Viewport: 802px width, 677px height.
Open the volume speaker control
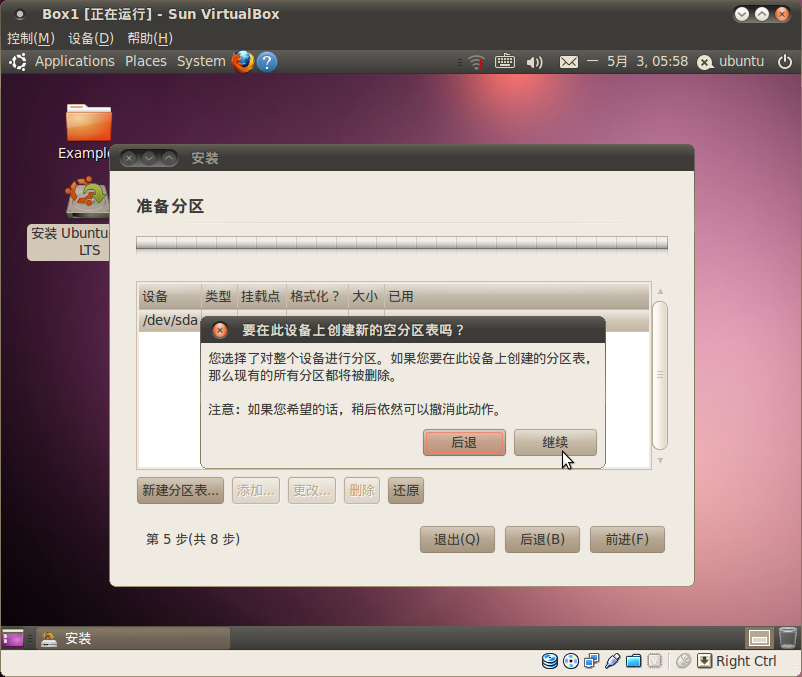(x=534, y=62)
